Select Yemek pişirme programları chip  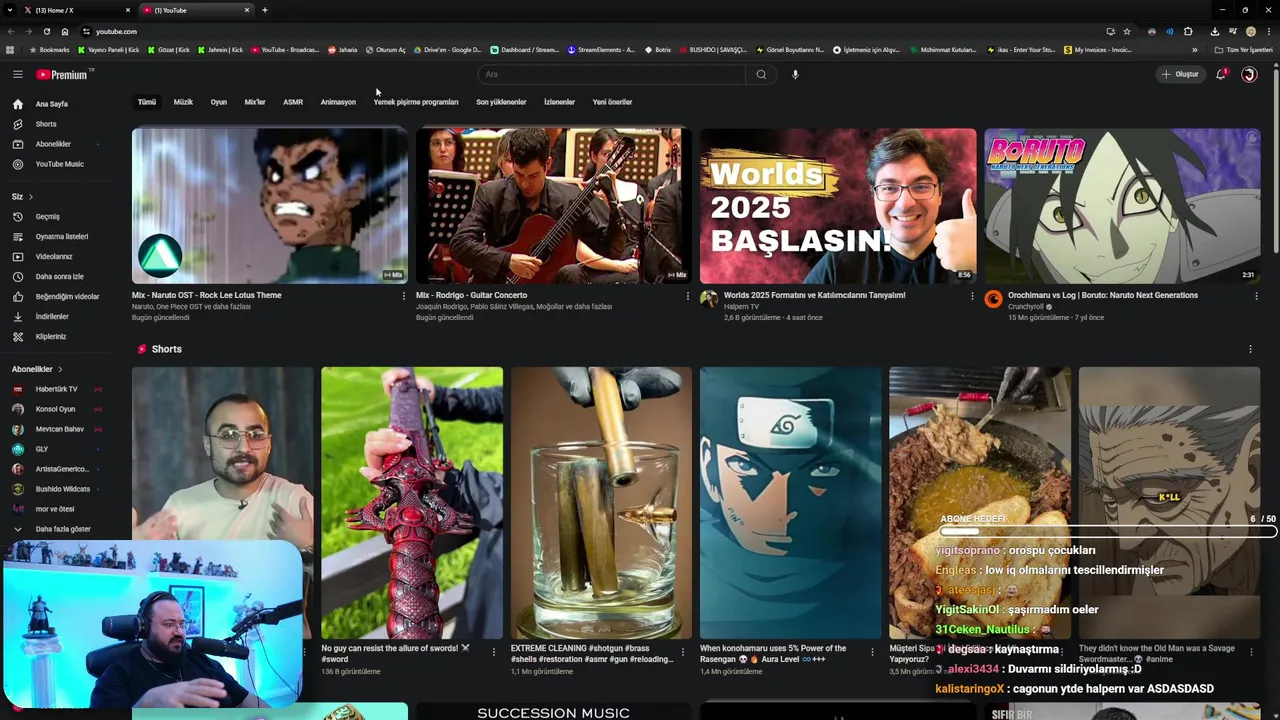(416, 102)
